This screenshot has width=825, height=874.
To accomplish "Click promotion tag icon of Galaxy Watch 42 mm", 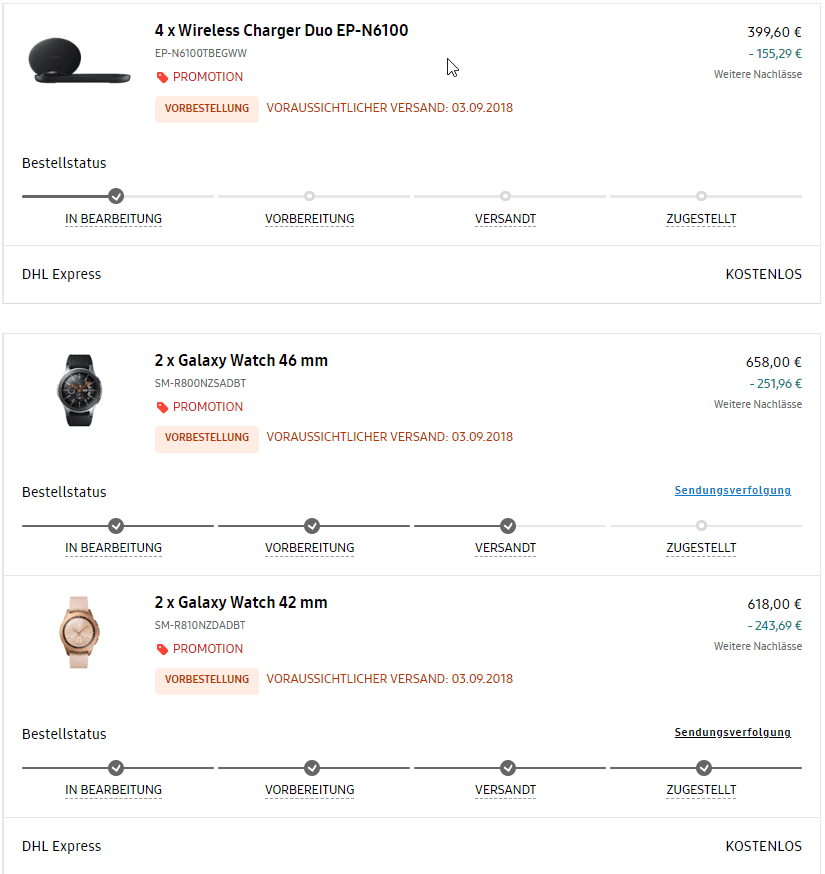I will tap(162, 649).
